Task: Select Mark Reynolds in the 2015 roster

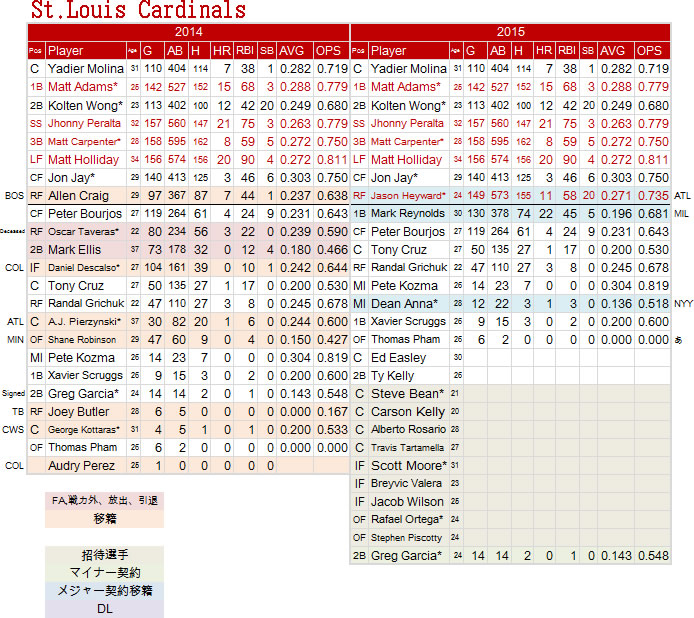Action: pyautogui.click(x=408, y=213)
